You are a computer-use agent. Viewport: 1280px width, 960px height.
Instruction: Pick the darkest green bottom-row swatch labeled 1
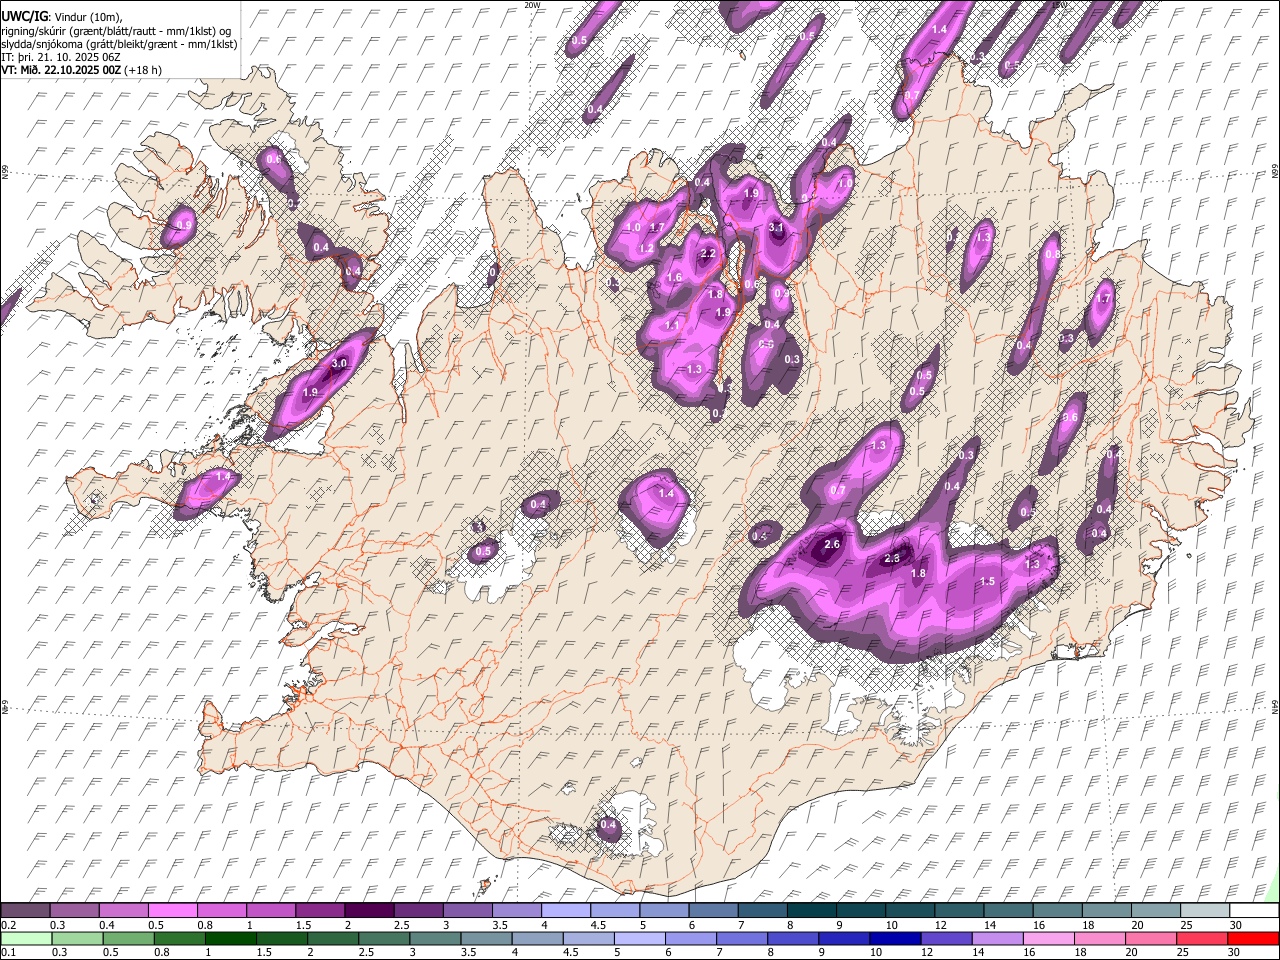point(230,938)
